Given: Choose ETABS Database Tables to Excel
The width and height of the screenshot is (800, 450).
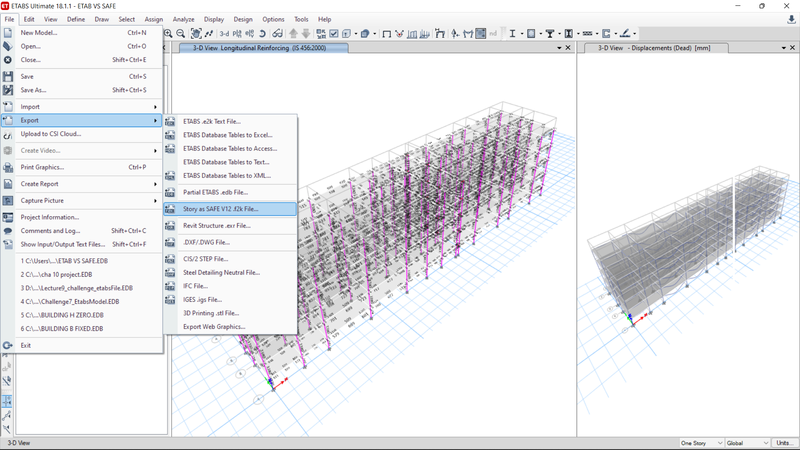Looking at the screenshot, I should [x=230, y=135].
